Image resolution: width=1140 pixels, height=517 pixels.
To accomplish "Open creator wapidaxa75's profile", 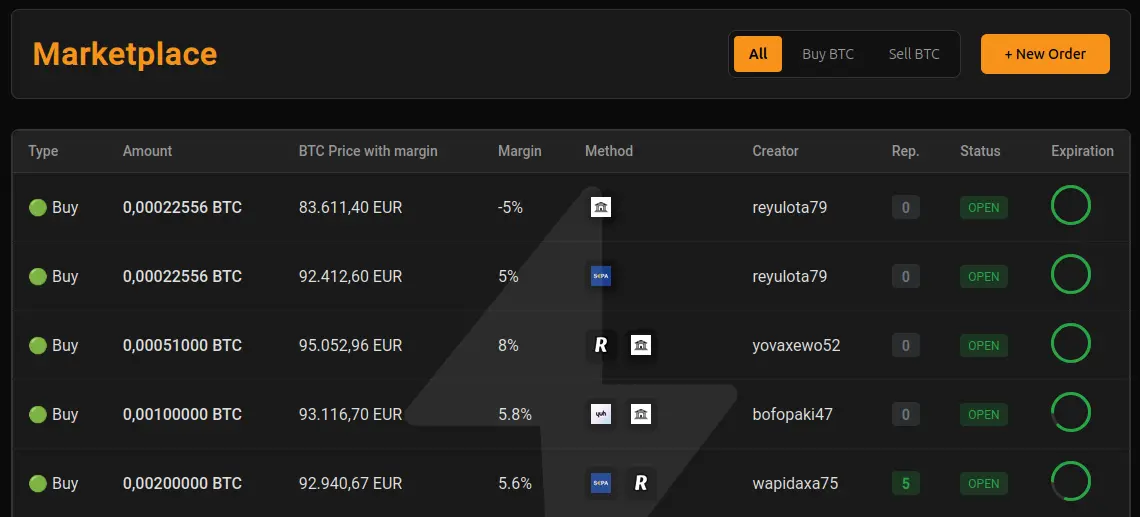I will click(795, 483).
